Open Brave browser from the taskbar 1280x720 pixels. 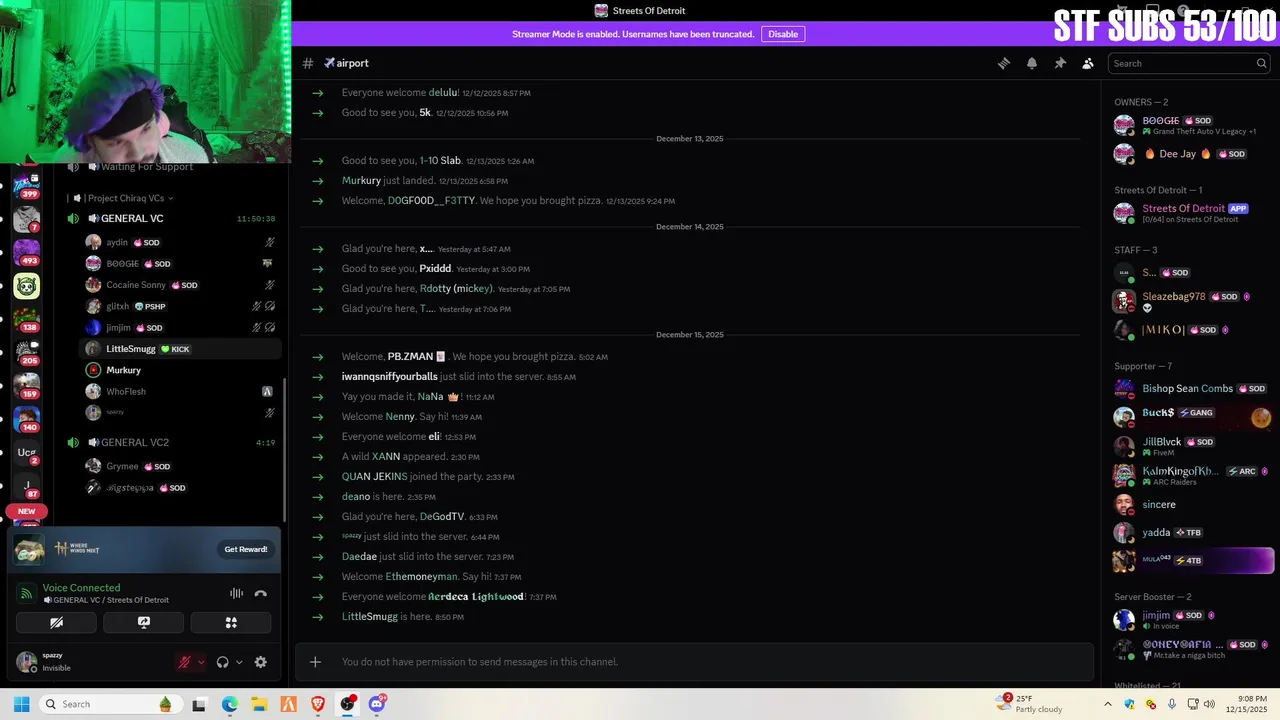[x=318, y=704]
